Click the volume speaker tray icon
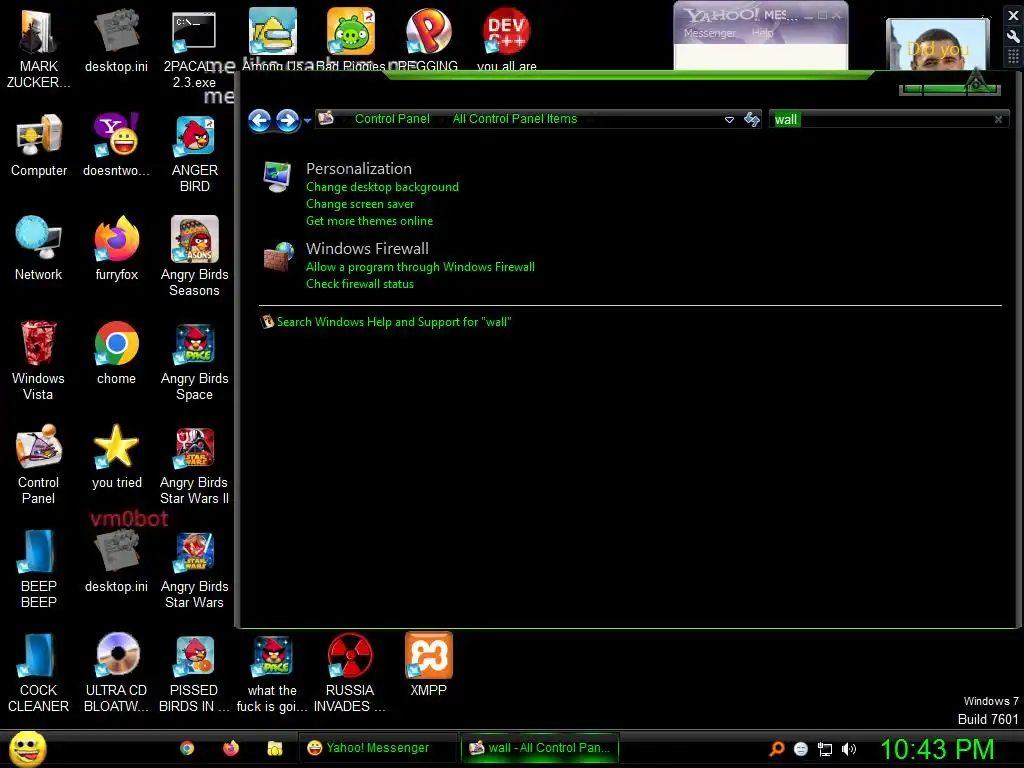 click(849, 749)
